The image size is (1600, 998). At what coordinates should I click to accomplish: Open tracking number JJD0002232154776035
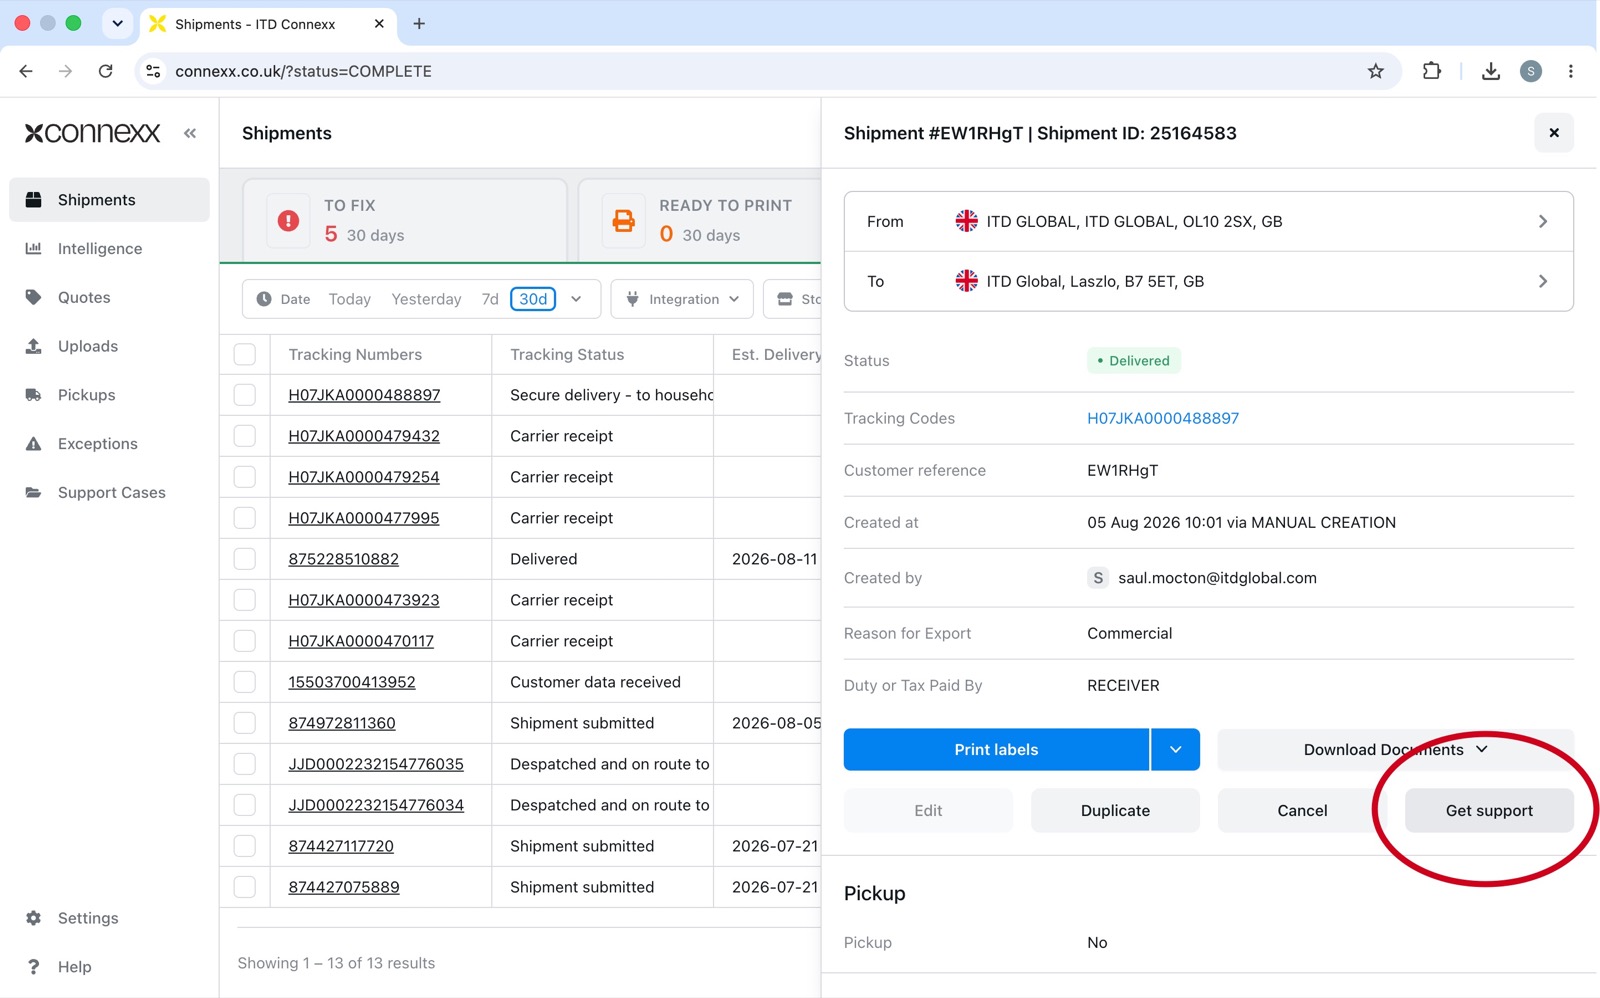(376, 764)
